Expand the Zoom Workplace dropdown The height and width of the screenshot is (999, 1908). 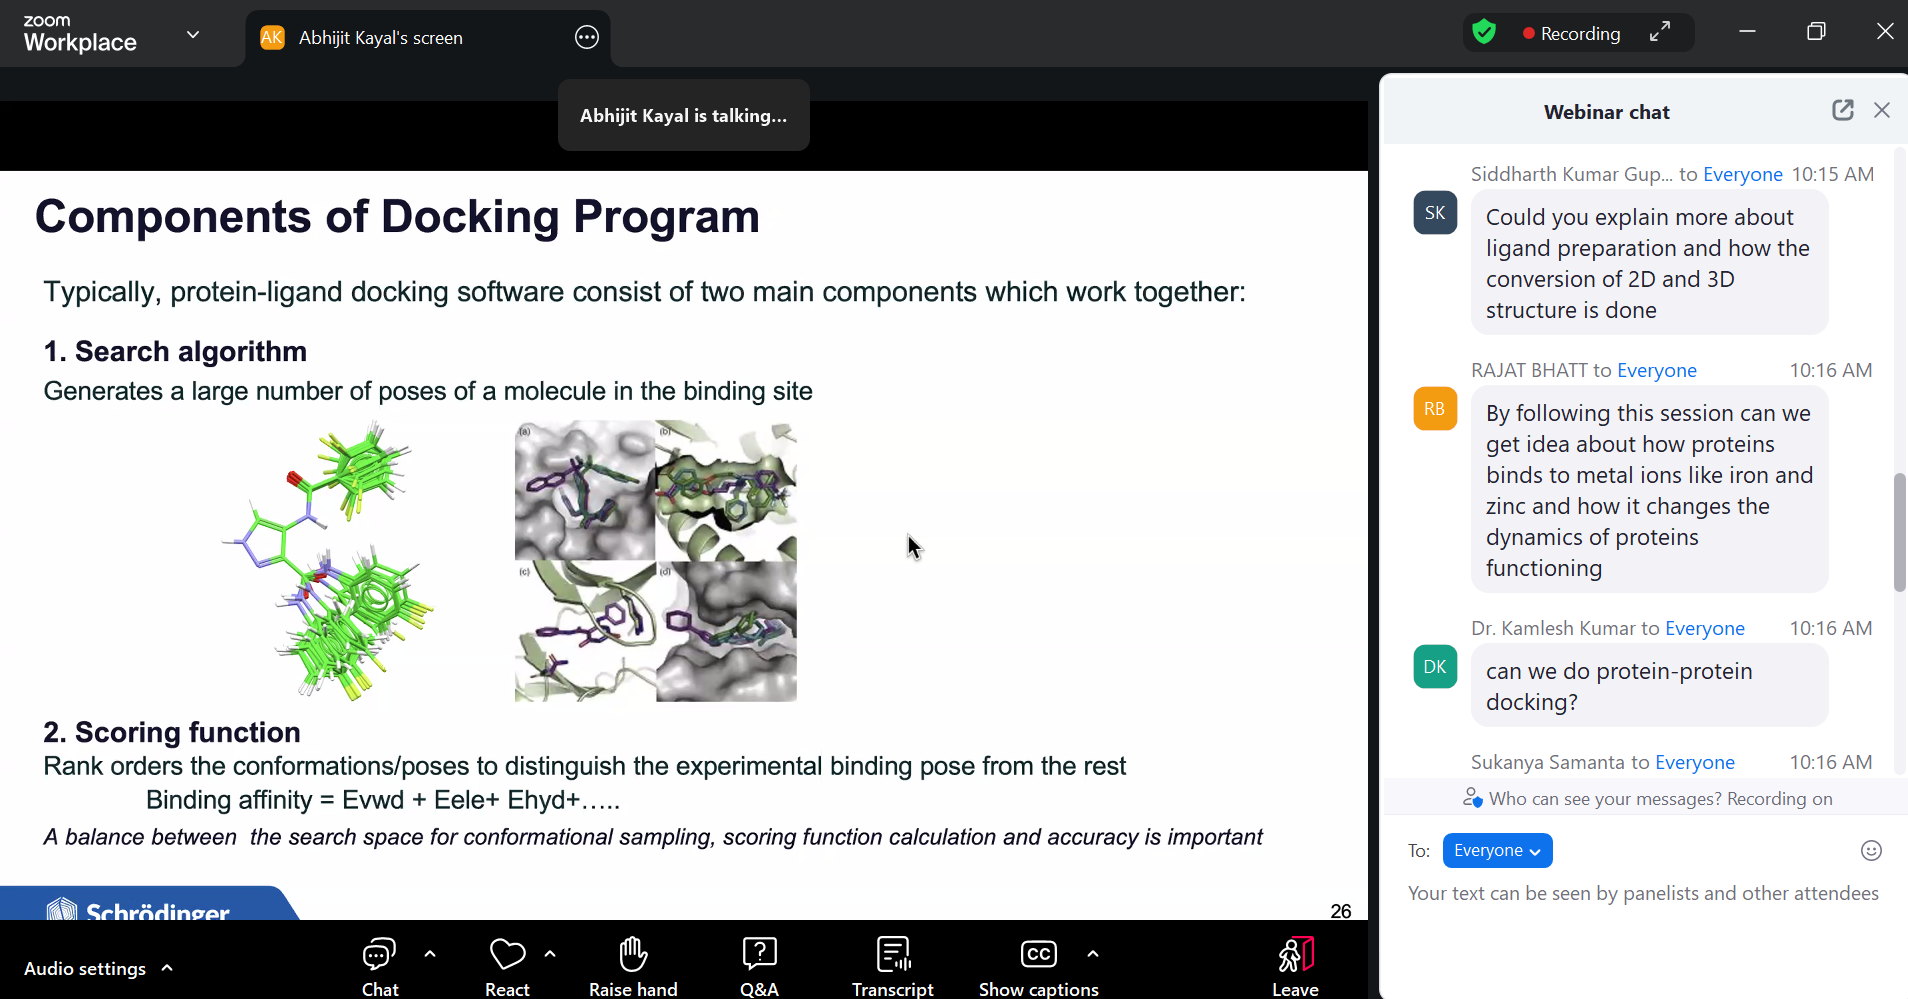pyautogui.click(x=193, y=35)
